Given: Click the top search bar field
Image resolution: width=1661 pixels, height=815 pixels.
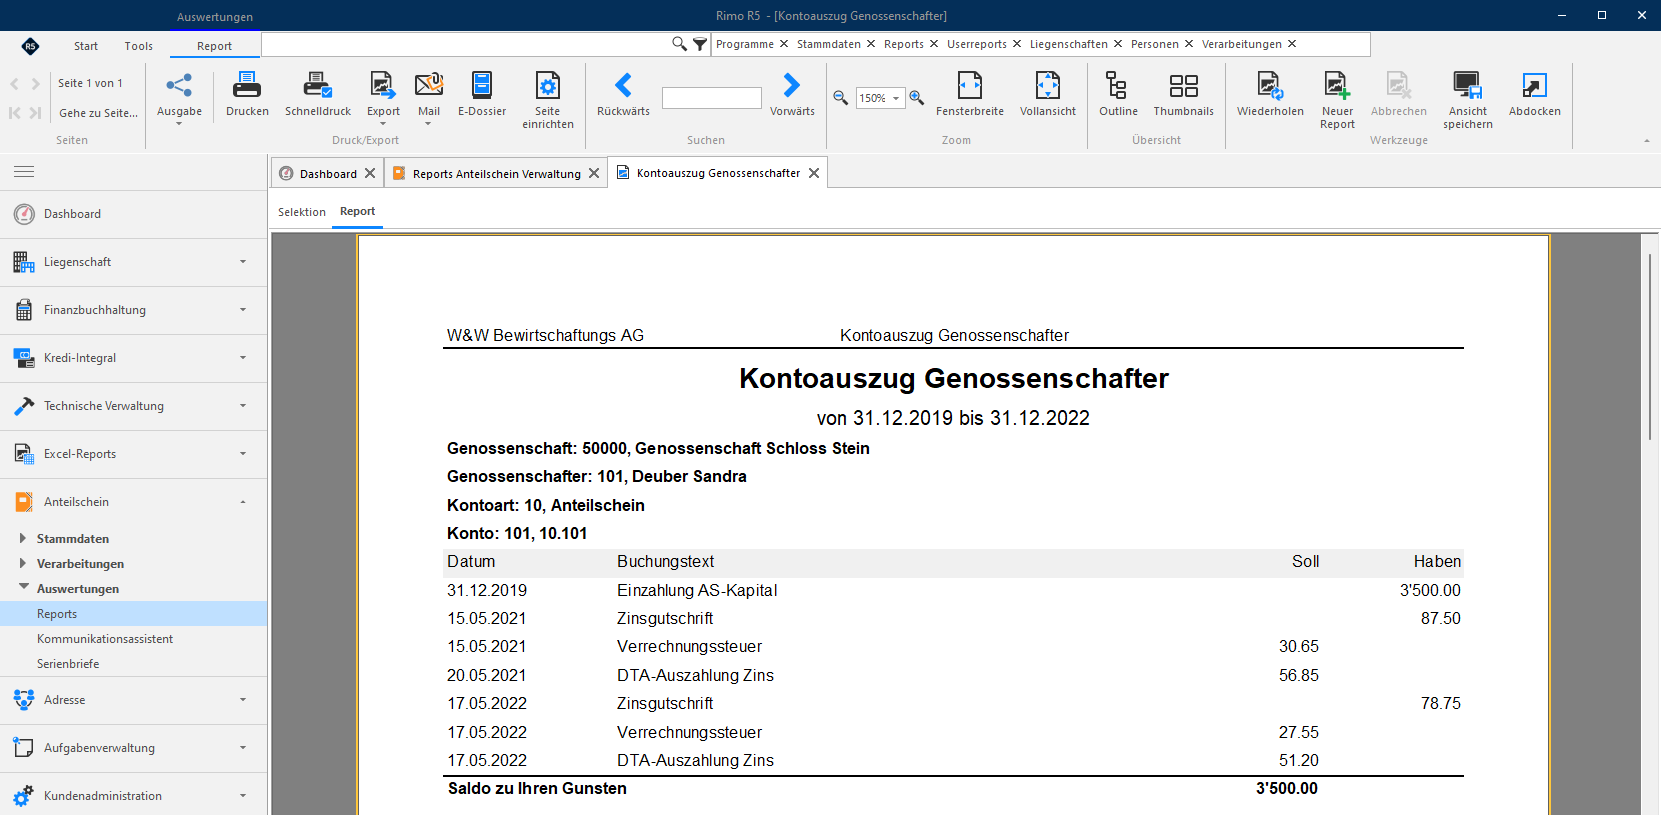Looking at the screenshot, I should [x=466, y=44].
